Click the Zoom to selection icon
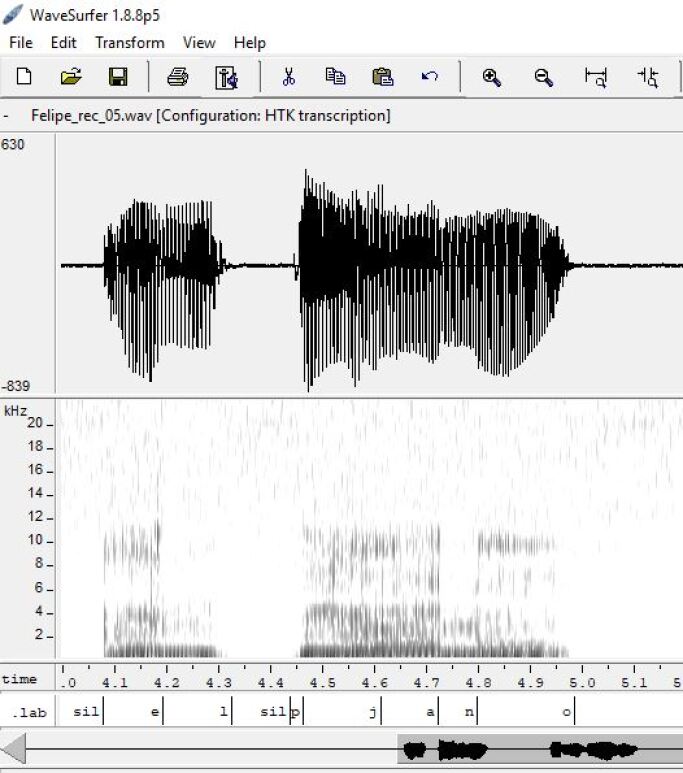 click(596, 77)
